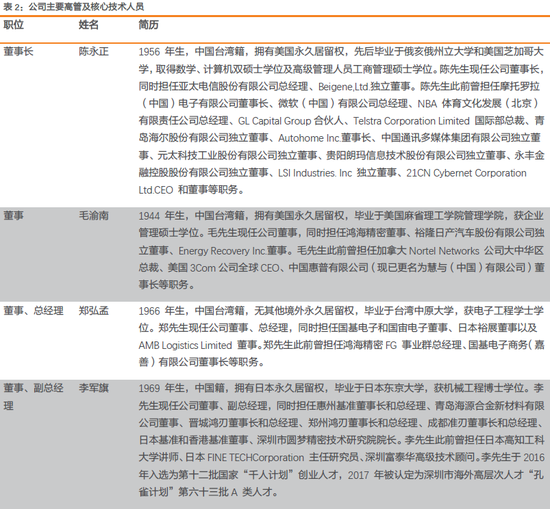Viewport: 550px width, 509px height.
Task: Select the 职位 column header
Action: pyautogui.click(x=13, y=25)
